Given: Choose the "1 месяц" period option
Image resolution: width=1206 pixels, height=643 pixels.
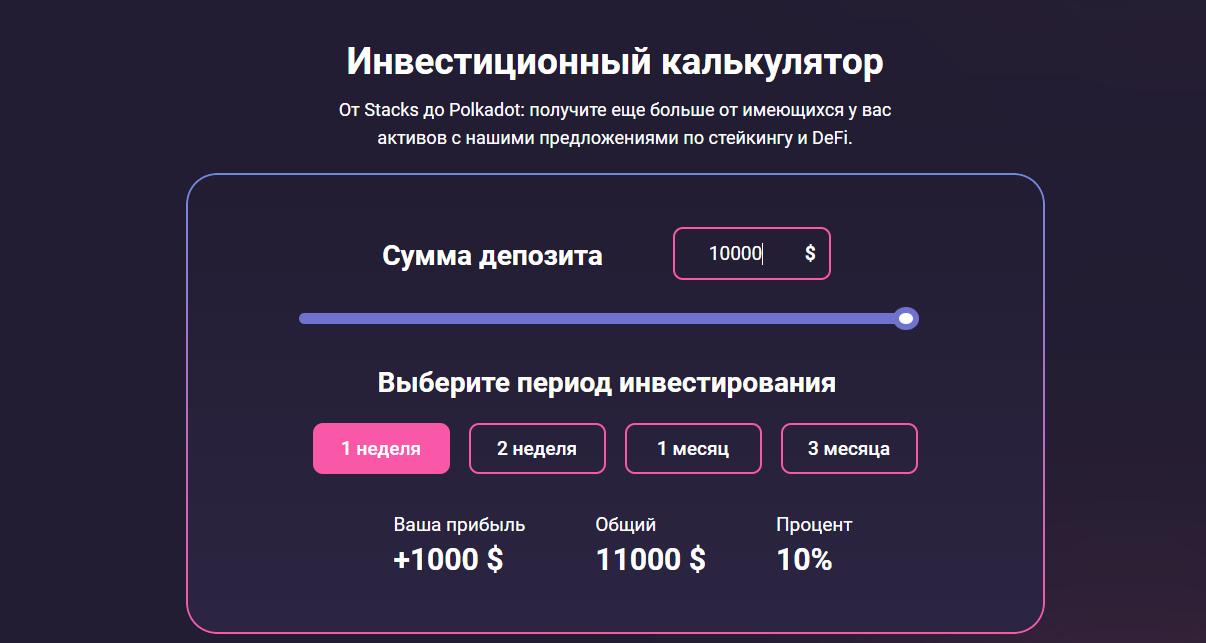Looking at the screenshot, I should [x=693, y=448].
